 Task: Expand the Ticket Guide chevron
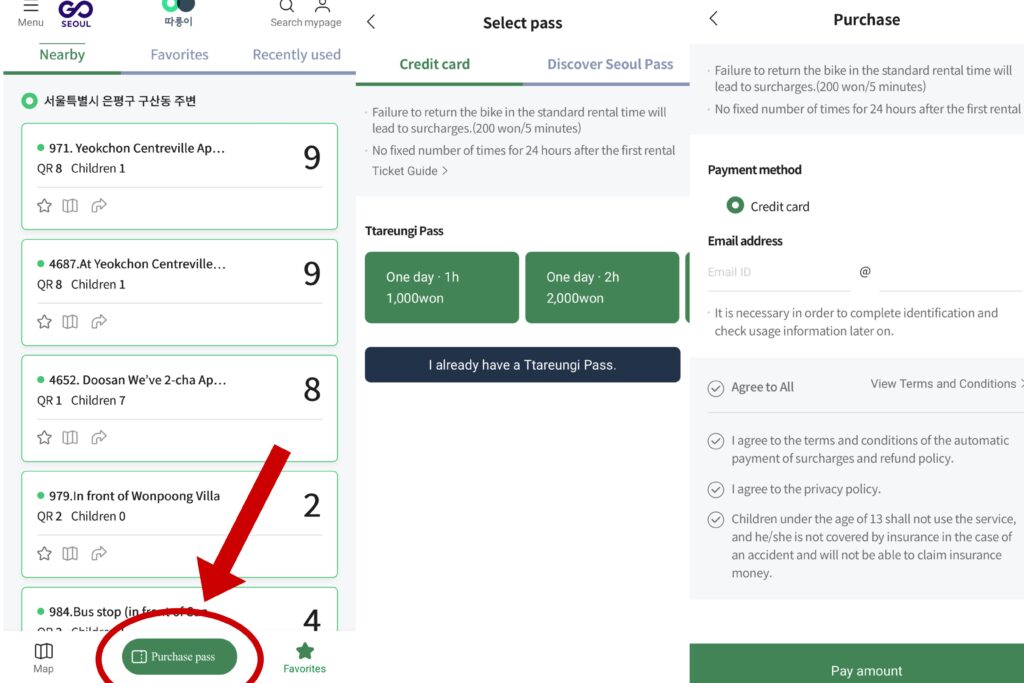(445, 170)
